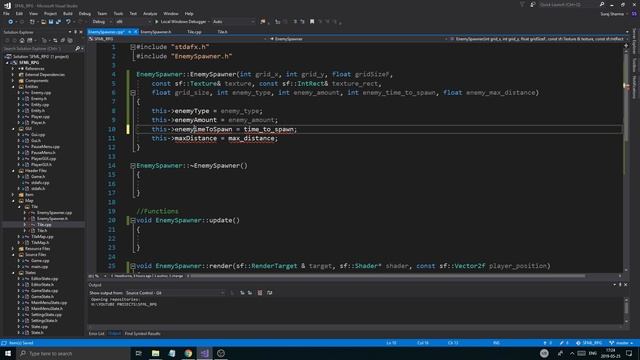Switch to the Tile.cpp editor tab
640x360 pixels.
(x=194, y=32)
